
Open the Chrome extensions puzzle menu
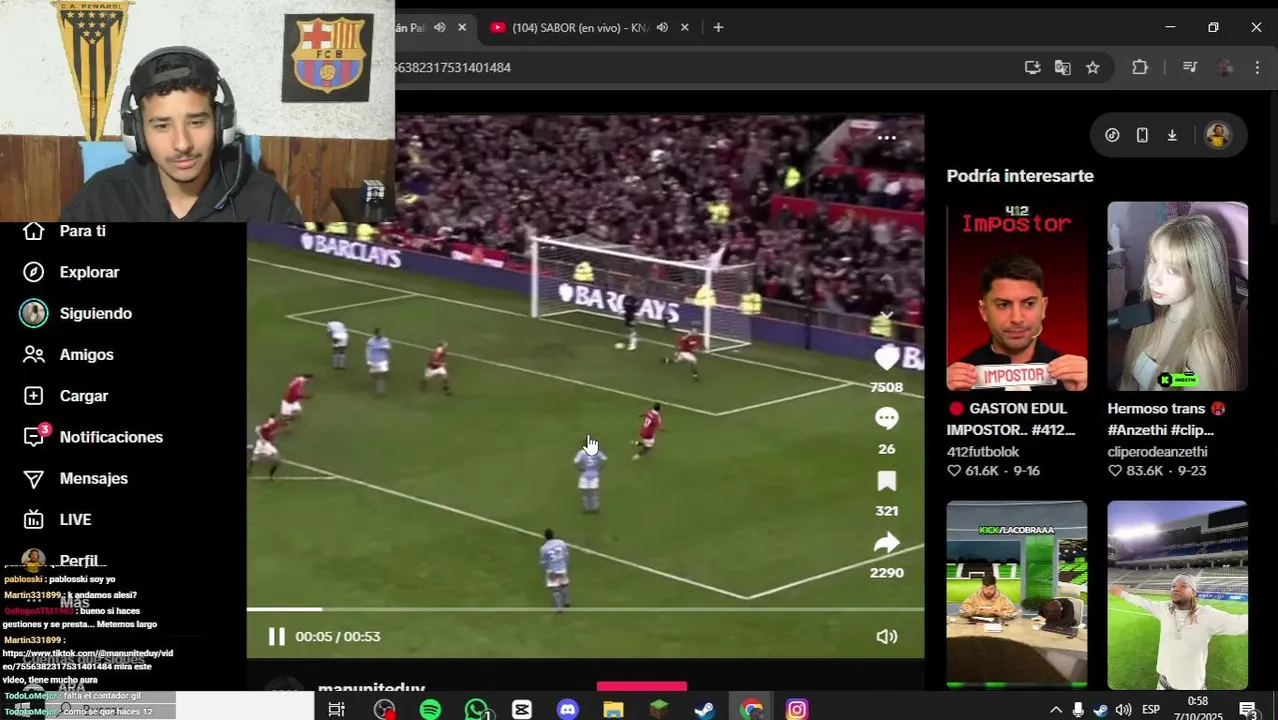(1140, 68)
